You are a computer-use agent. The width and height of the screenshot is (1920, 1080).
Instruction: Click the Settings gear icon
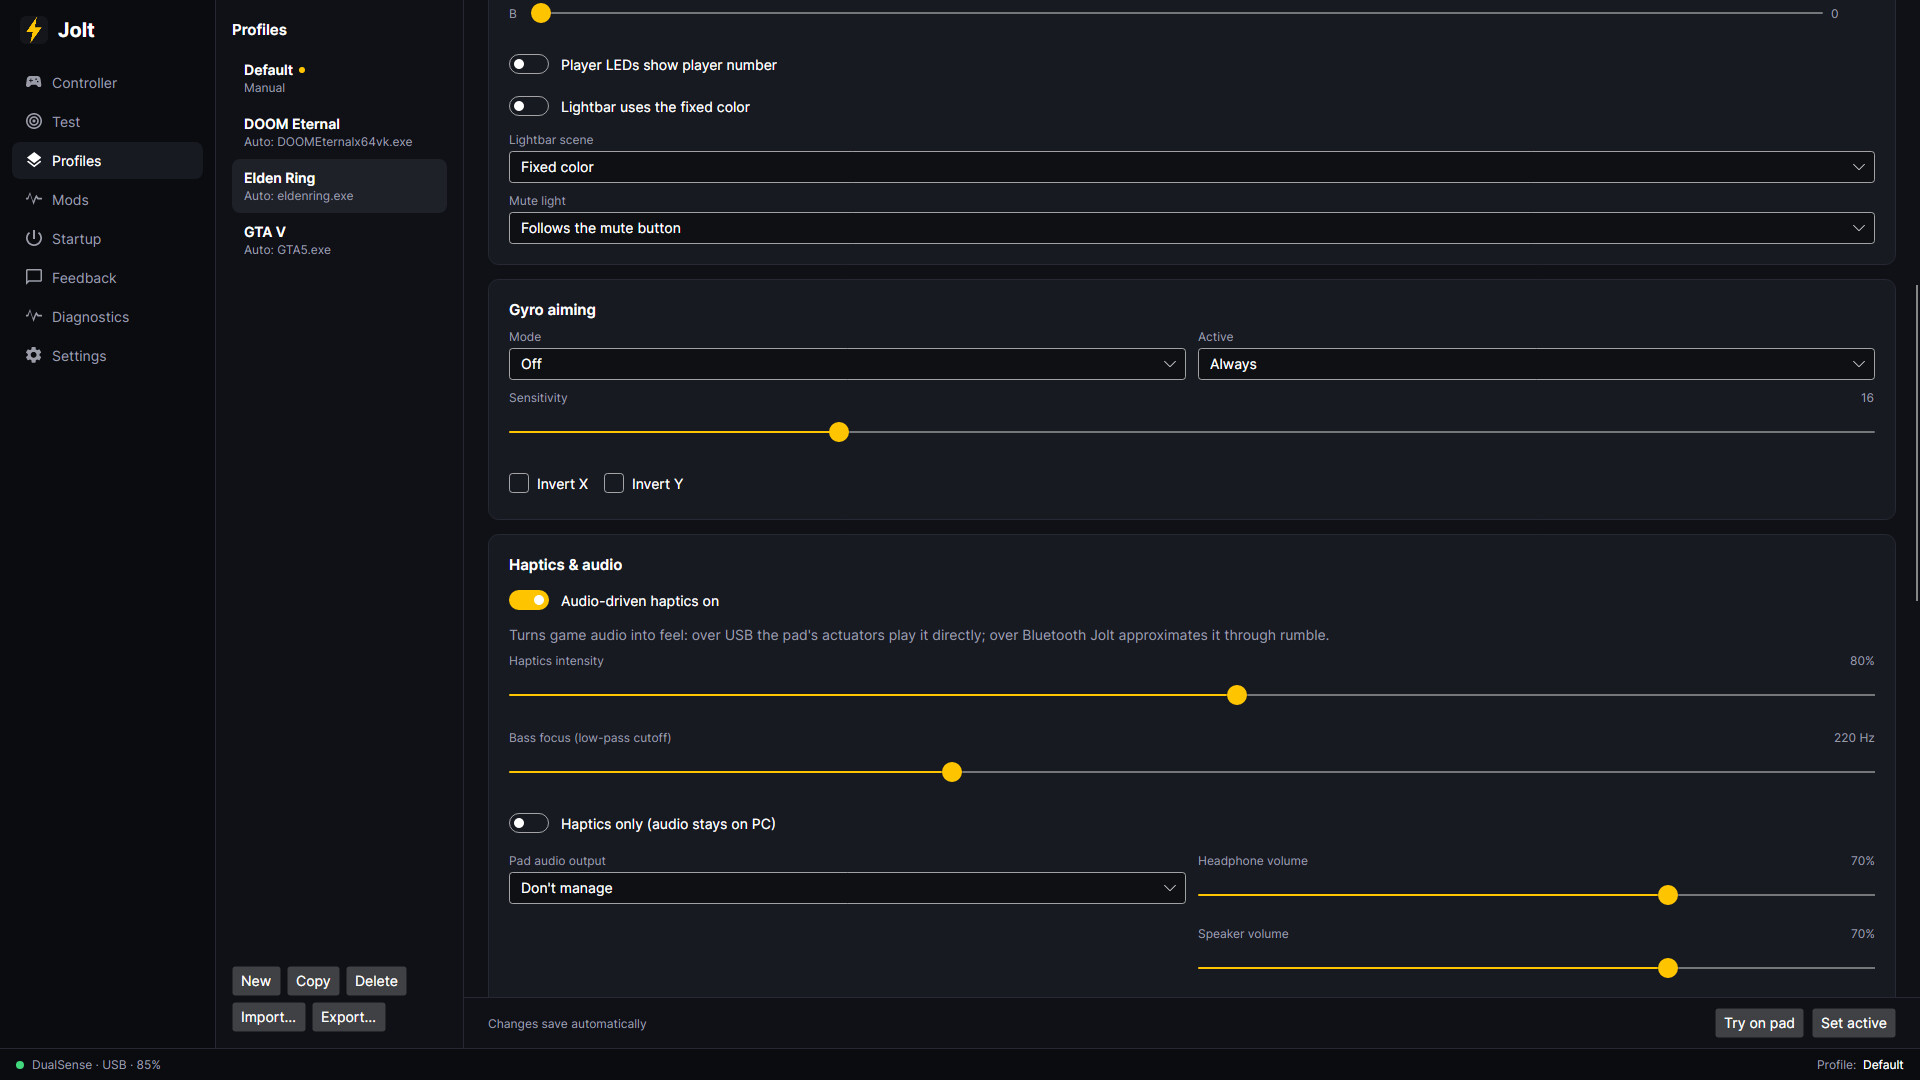tap(34, 355)
